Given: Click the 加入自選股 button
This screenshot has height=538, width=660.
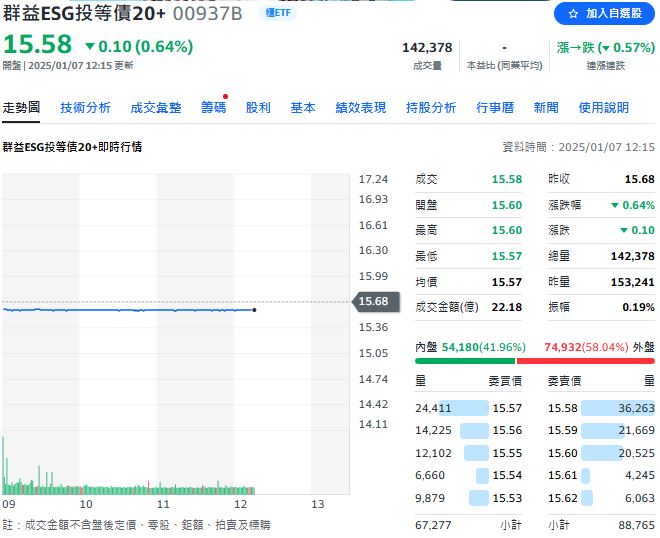Looking at the screenshot, I should point(604,13).
